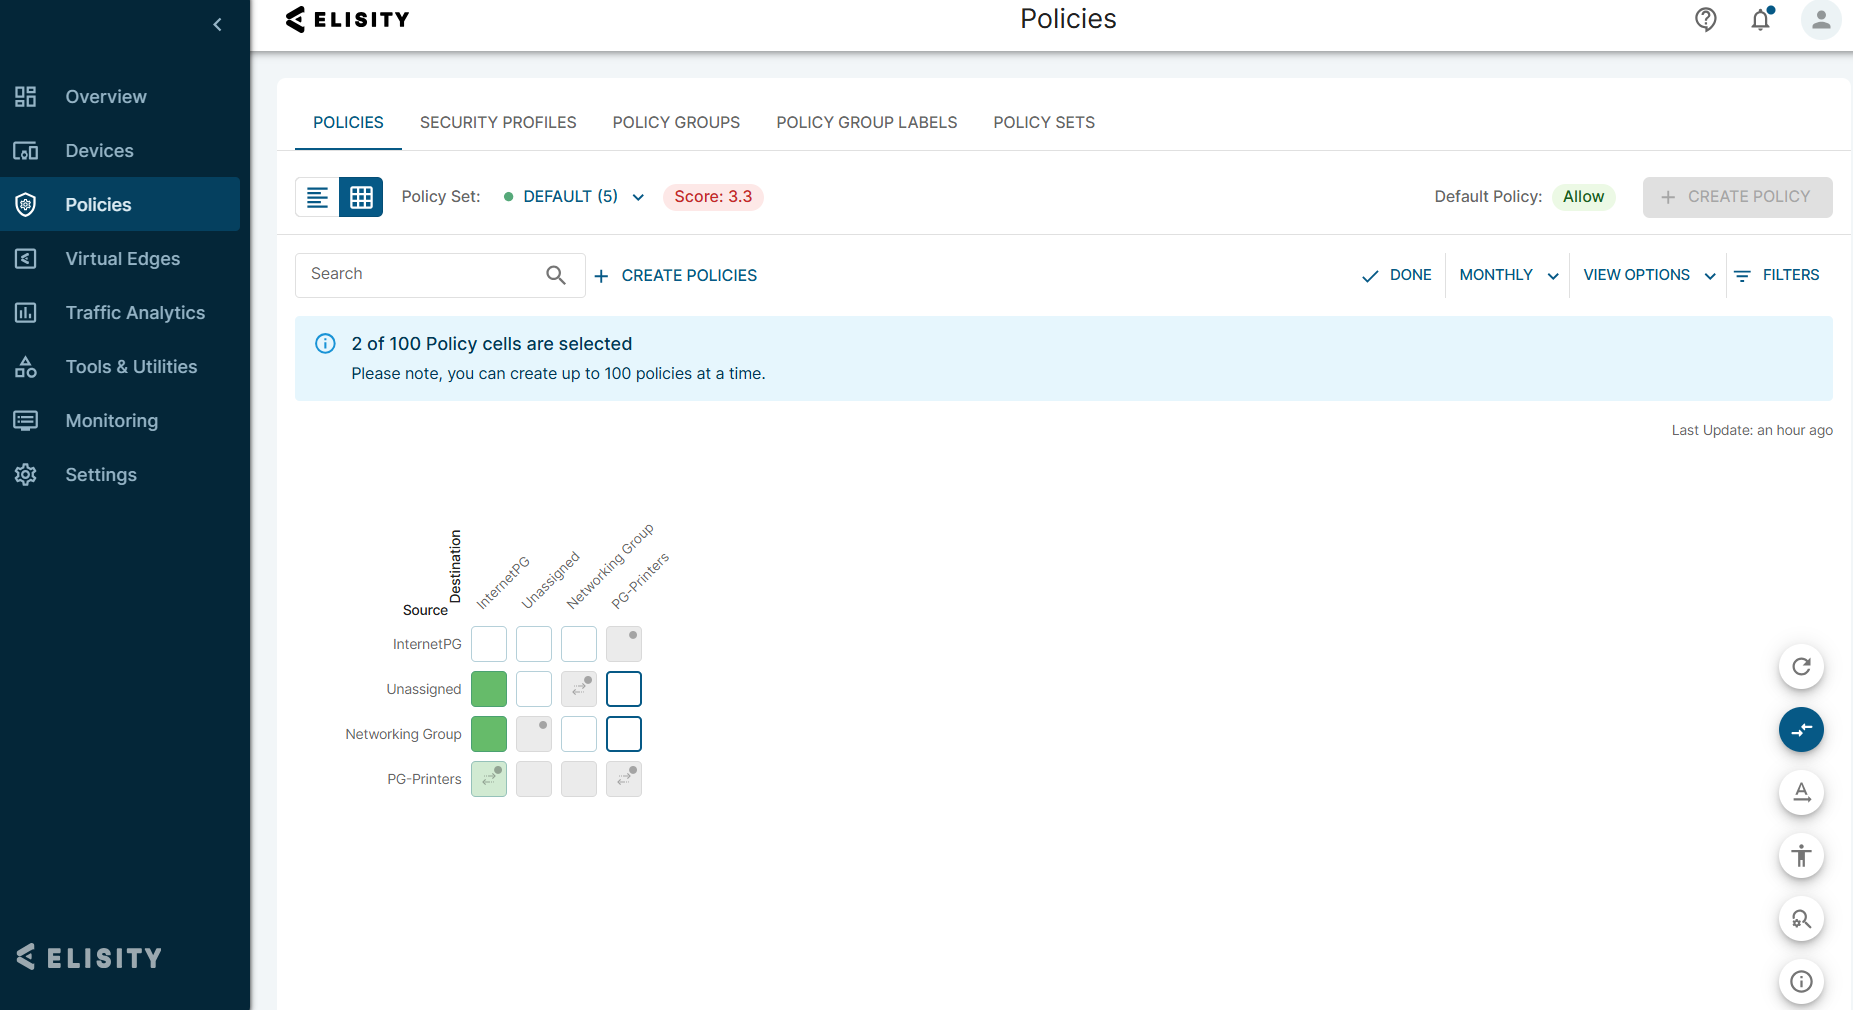Collapse the left sidebar with the chevron

217,25
